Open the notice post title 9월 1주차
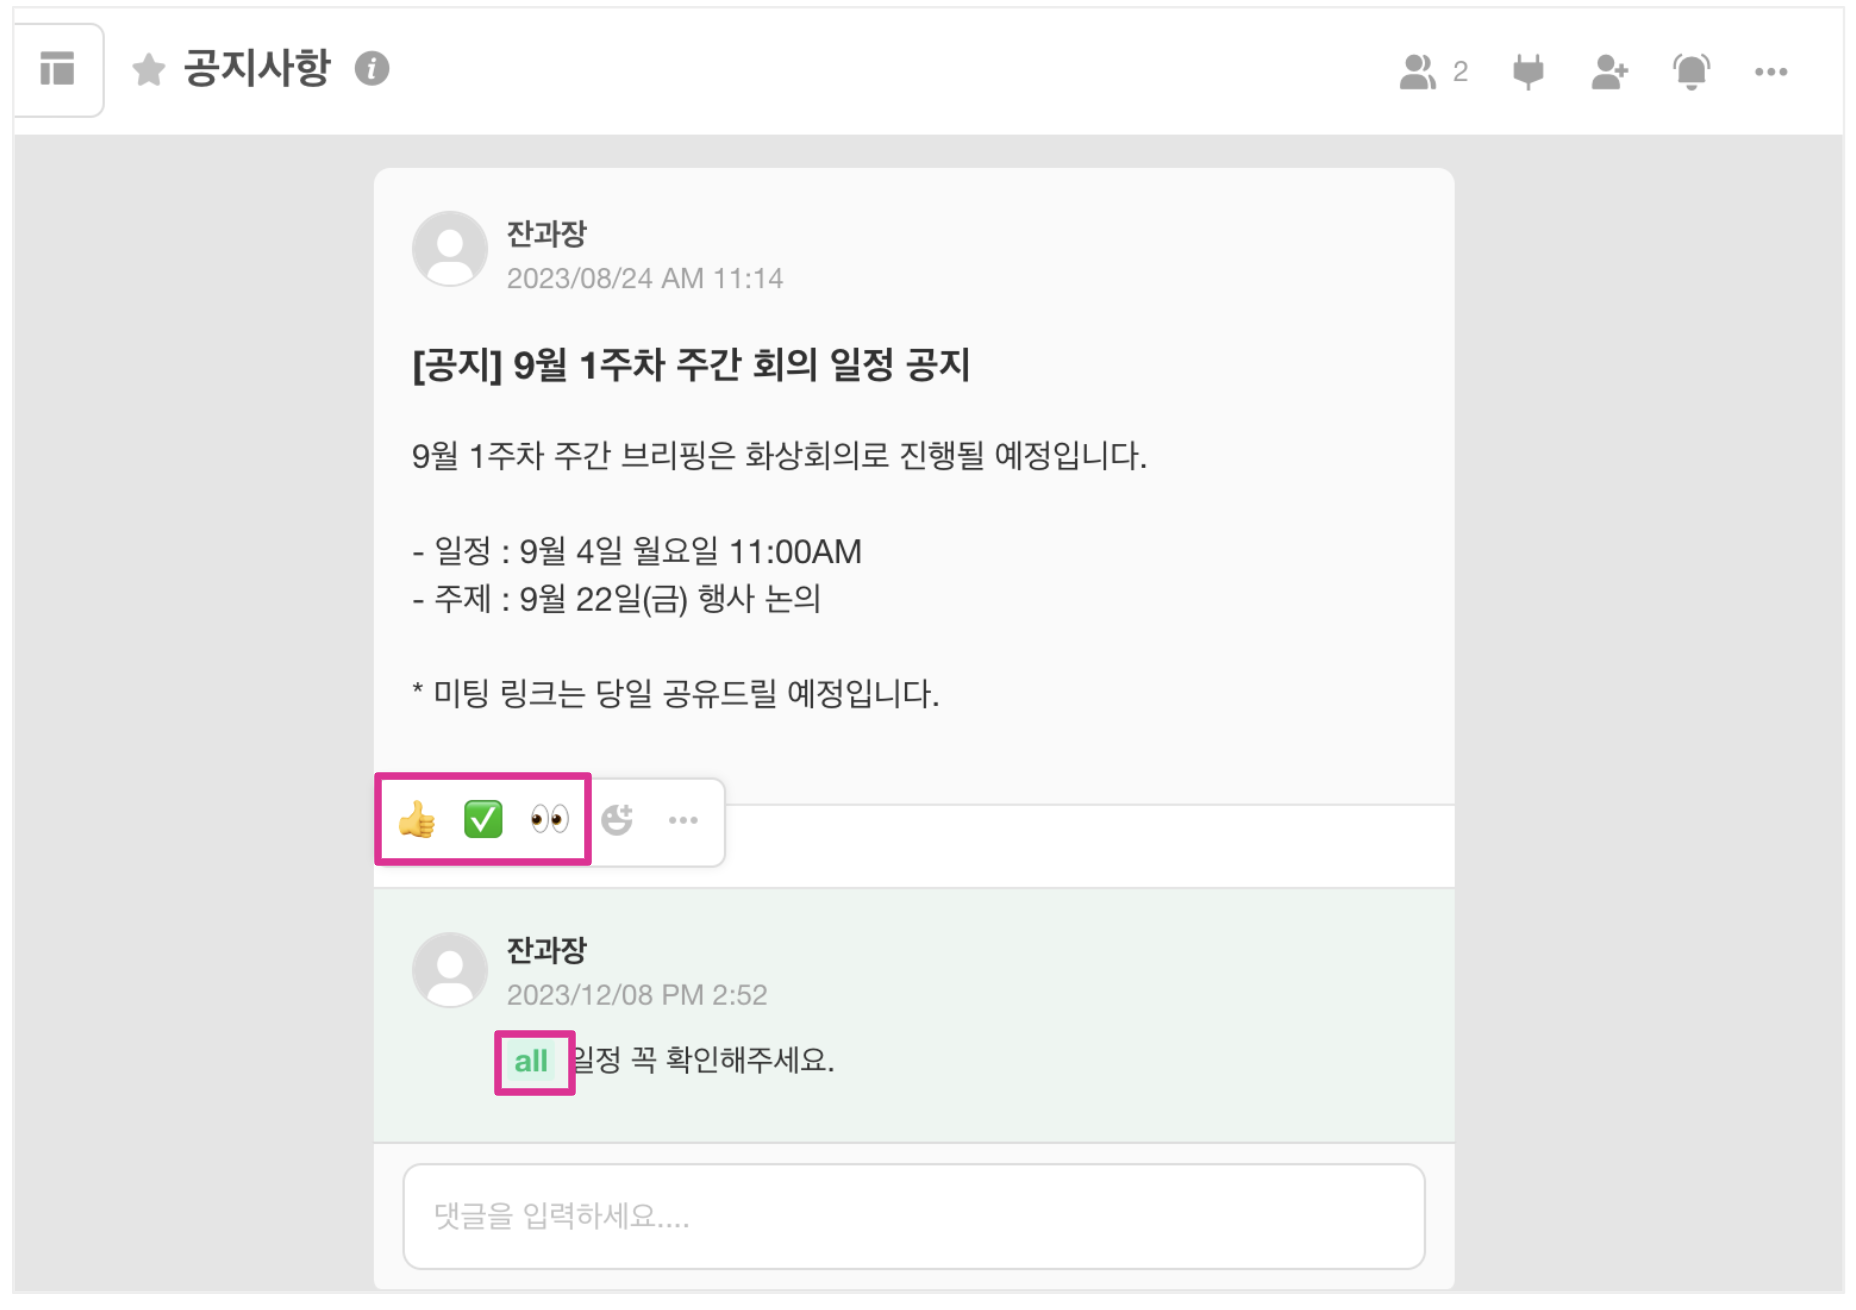The width and height of the screenshot is (1856, 1310). (690, 365)
